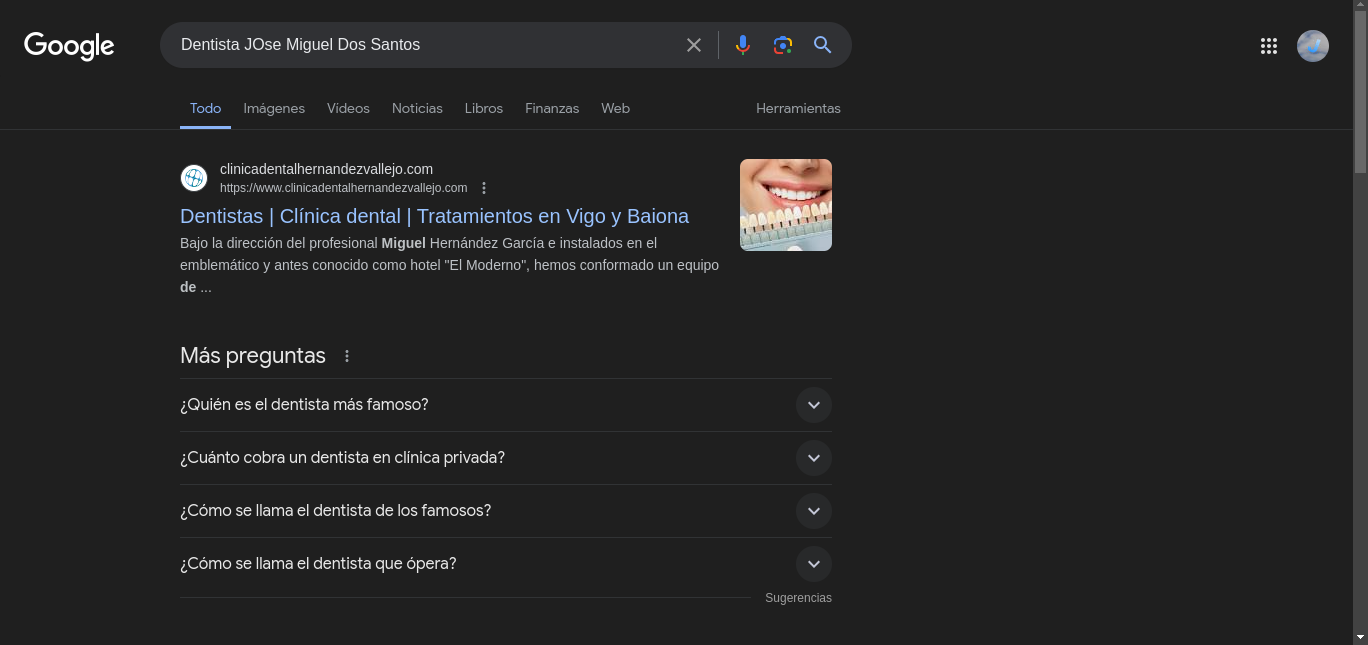This screenshot has width=1368, height=645.
Task: Expand "¿Quién es el dentista más famoso?"
Action: click(506, 405)
